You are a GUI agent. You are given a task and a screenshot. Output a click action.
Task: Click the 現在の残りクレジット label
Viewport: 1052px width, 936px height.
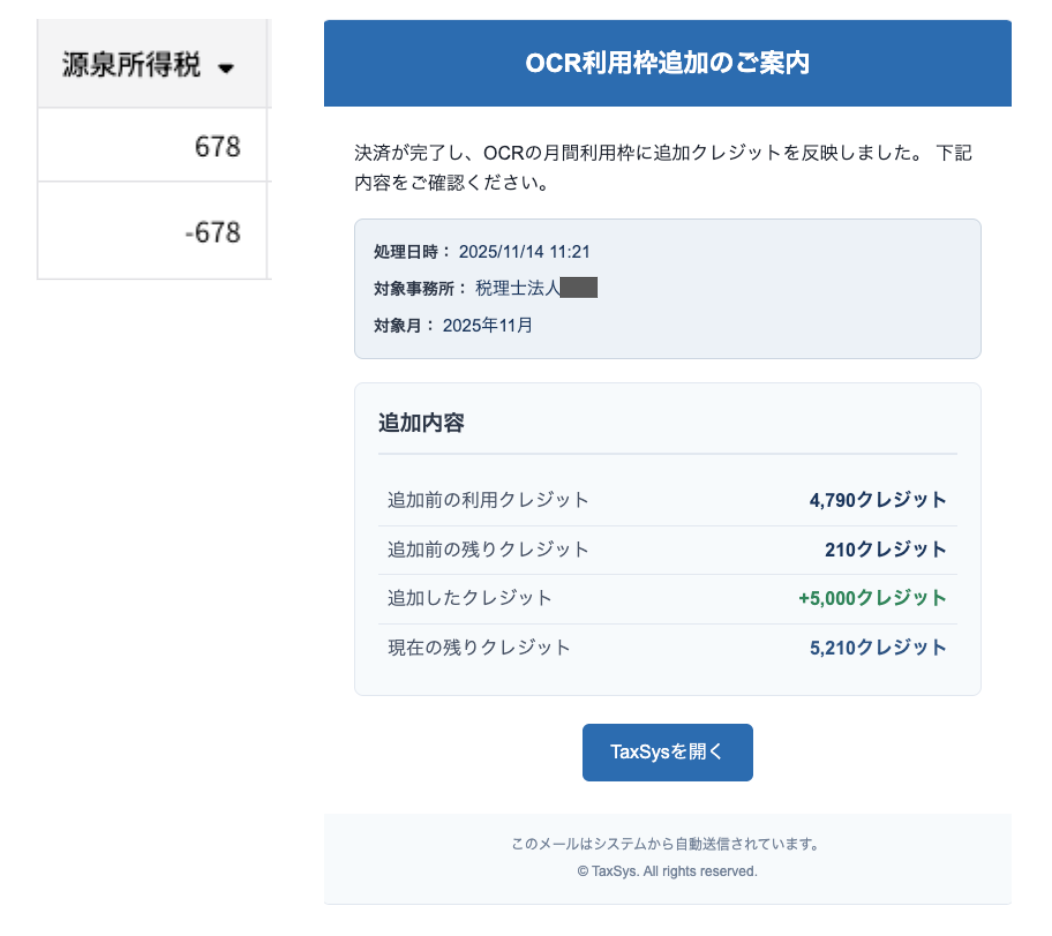[479, 647]
